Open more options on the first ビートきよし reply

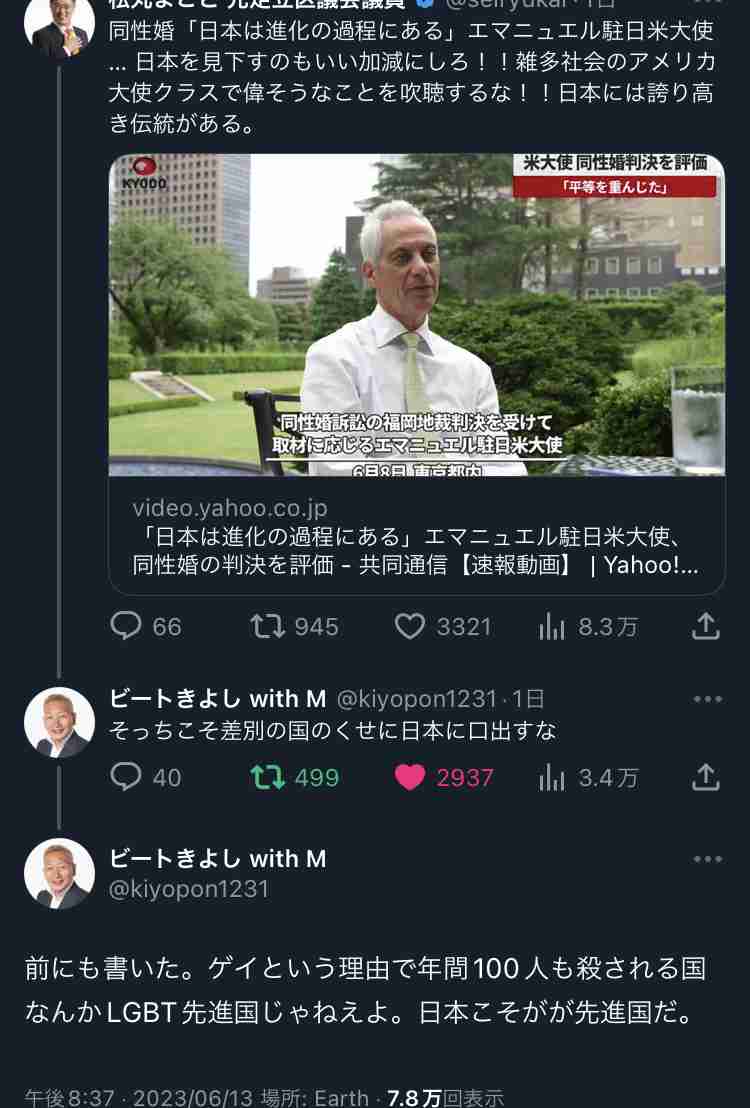point(708,699)
